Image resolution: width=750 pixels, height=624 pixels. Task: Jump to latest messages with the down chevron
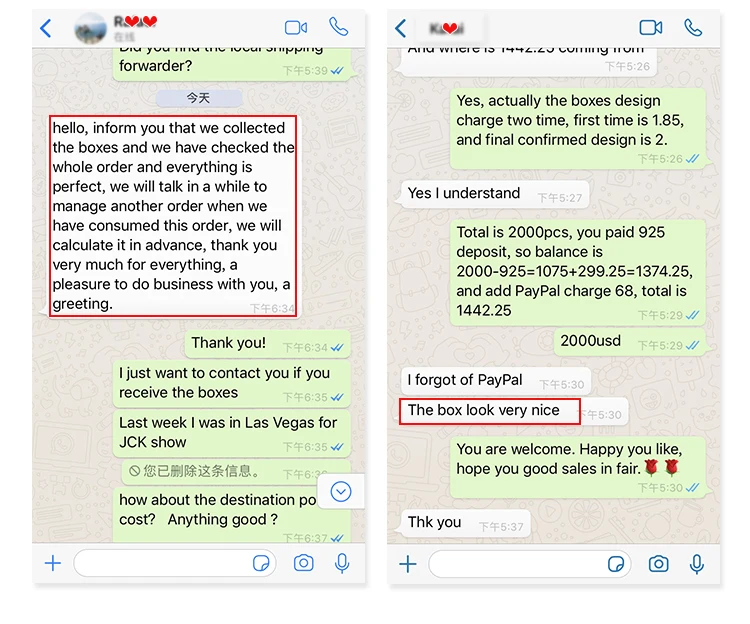341,492
